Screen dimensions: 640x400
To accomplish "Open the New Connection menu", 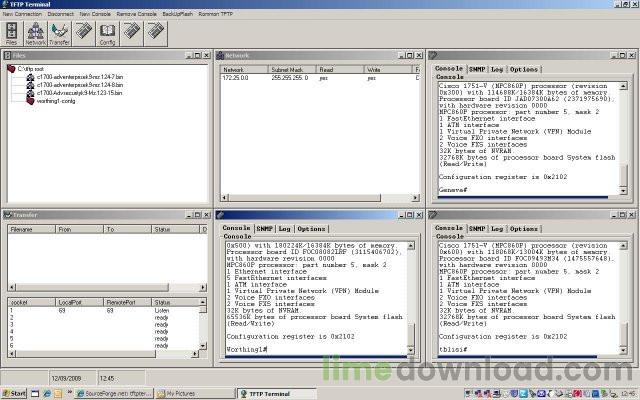I will 22,14.
